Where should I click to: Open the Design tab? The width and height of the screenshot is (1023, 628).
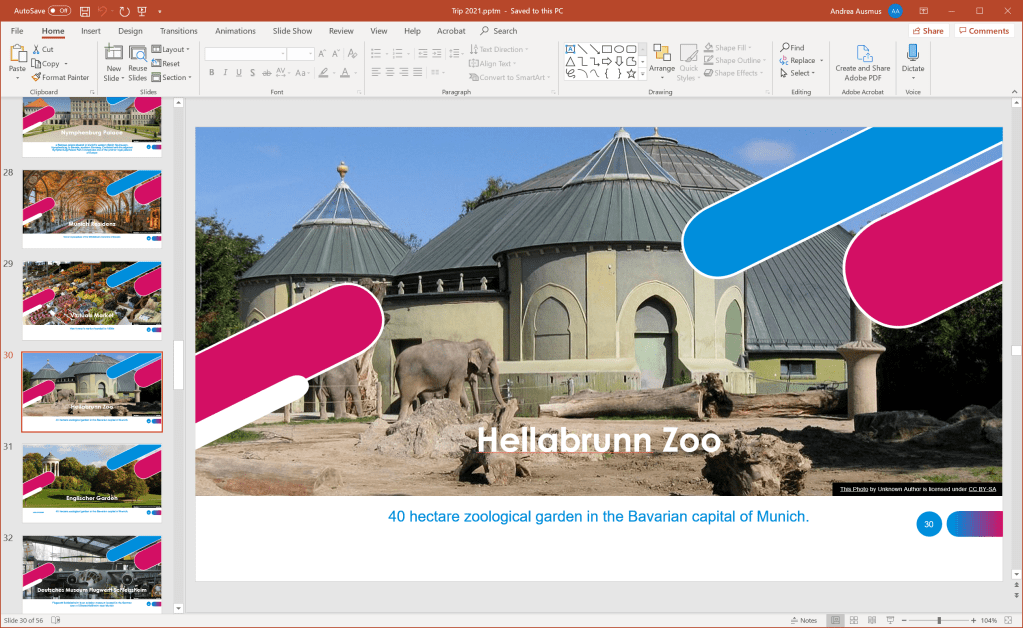(x=130, y=31)
